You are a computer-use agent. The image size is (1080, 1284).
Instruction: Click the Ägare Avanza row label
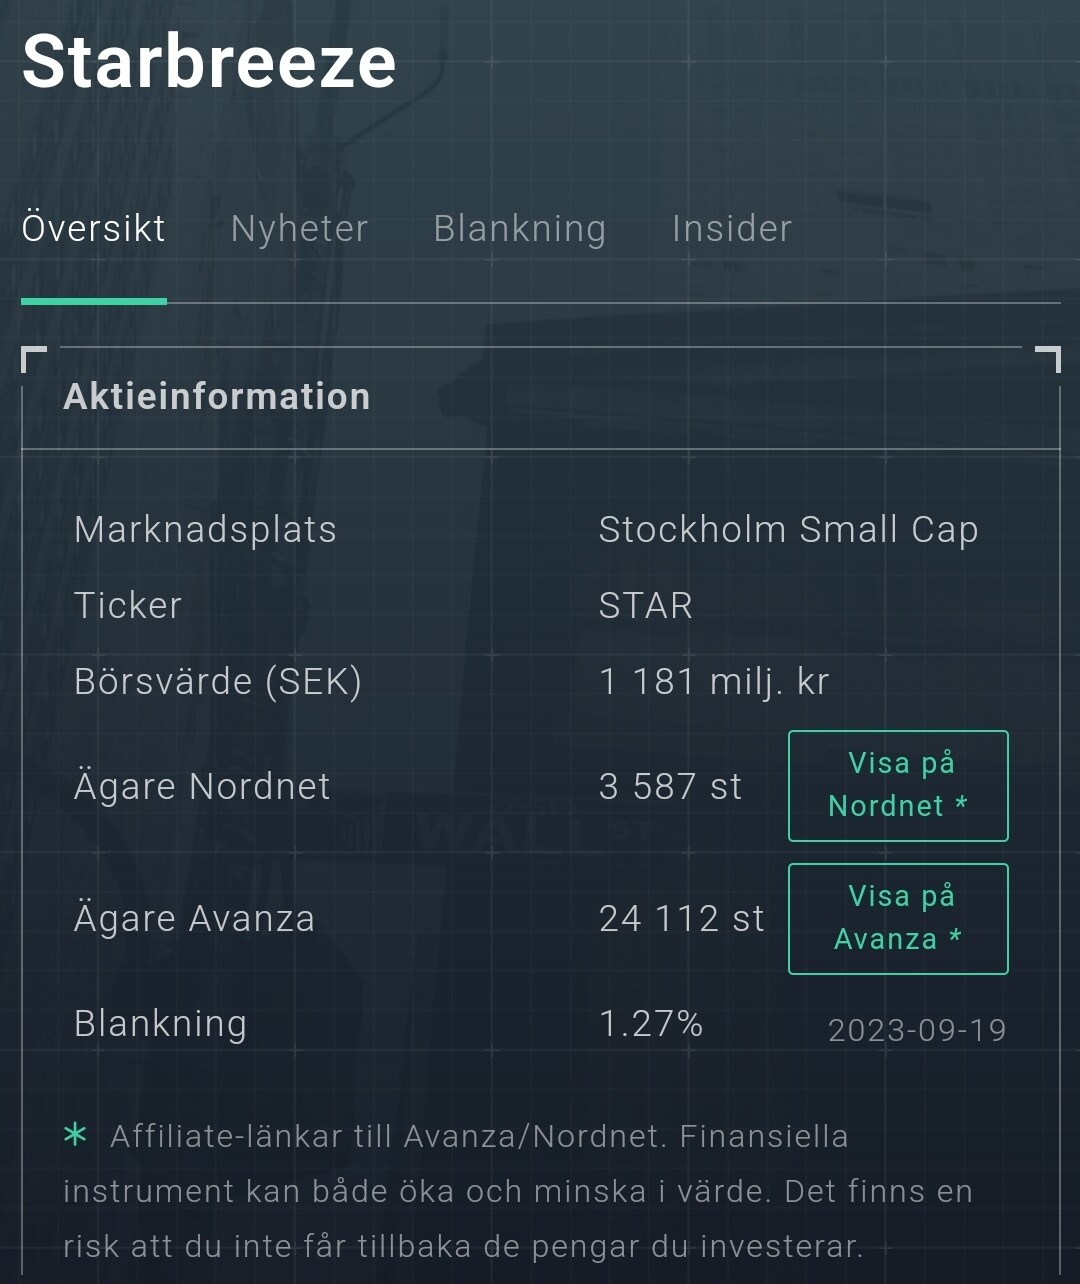(x=194, y=918)
